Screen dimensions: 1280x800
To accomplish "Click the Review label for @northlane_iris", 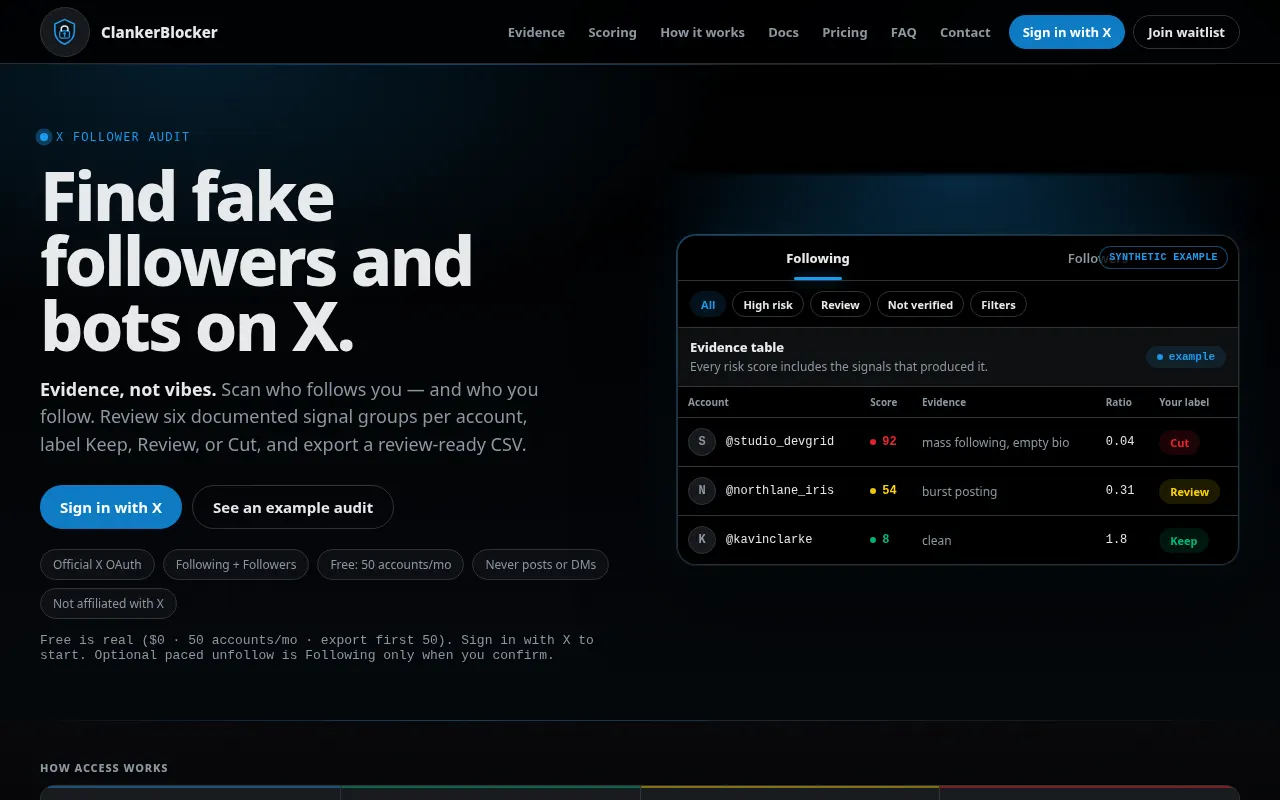I will coord(1190,492).
